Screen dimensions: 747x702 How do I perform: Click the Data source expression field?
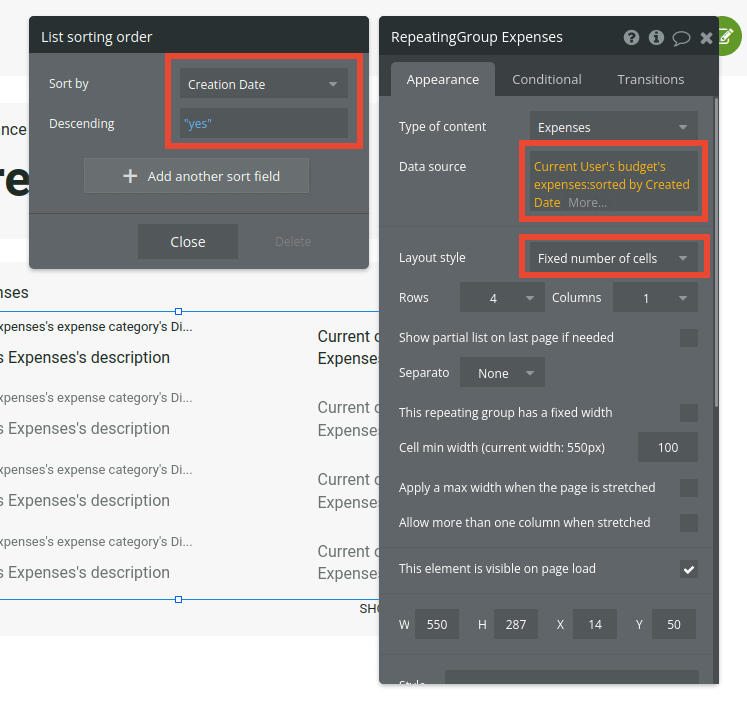coord(614,181)
